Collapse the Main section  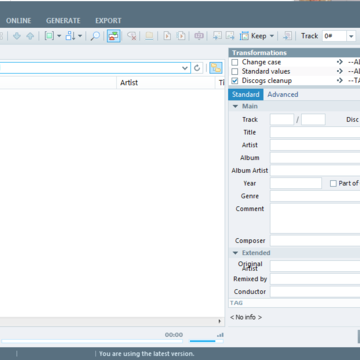click(x=235, y=106)
